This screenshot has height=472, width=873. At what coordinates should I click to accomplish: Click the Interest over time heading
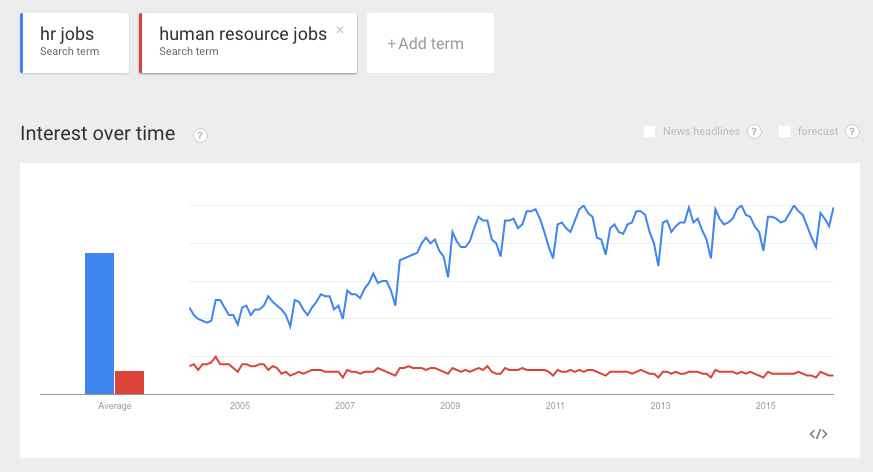coord(97,134)
